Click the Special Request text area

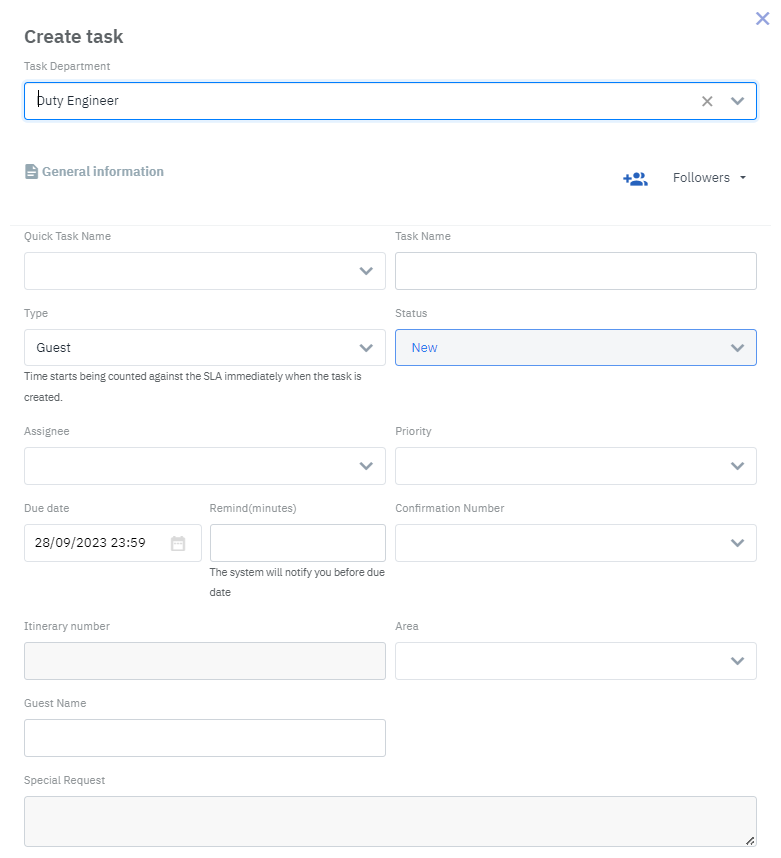pyautogui.click(x=390, y=821)
